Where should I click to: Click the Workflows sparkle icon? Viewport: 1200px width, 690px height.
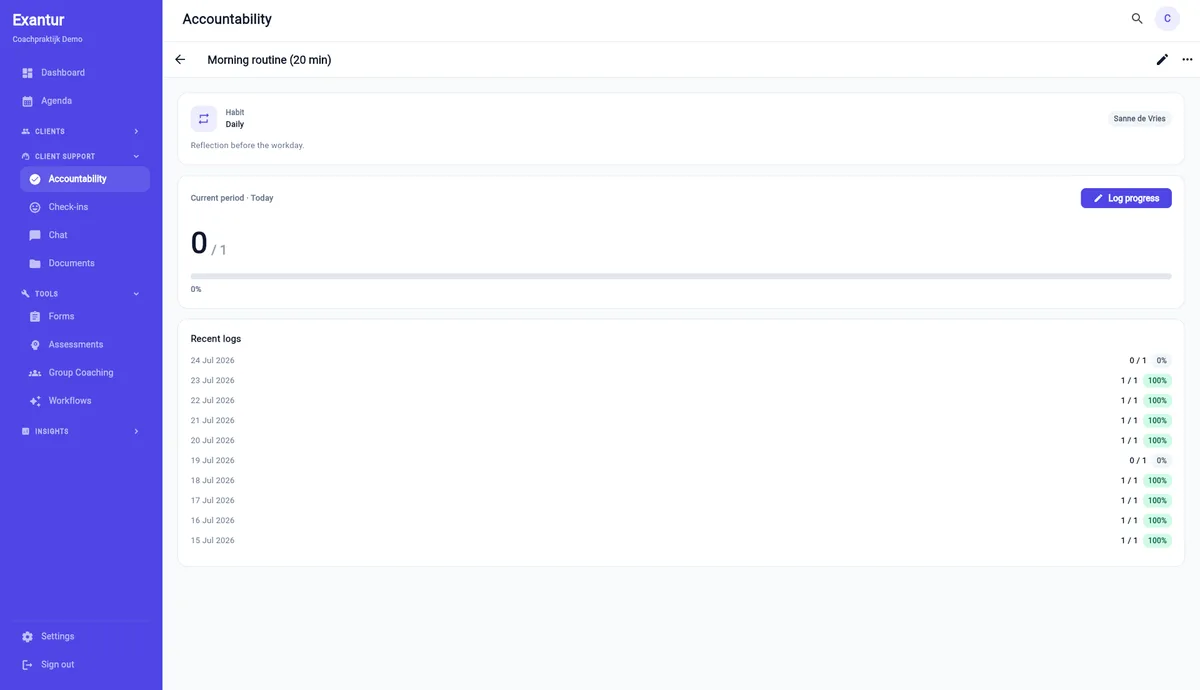pyautogui.click(x=35, y=400)
